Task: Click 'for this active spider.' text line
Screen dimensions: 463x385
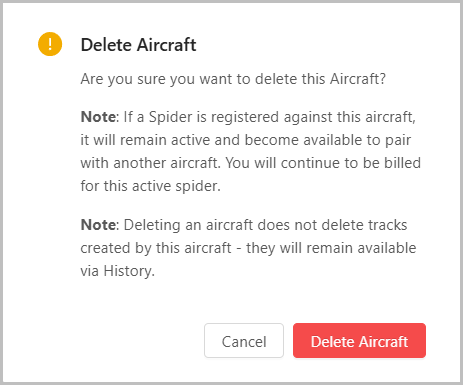Action: point(150,186)
